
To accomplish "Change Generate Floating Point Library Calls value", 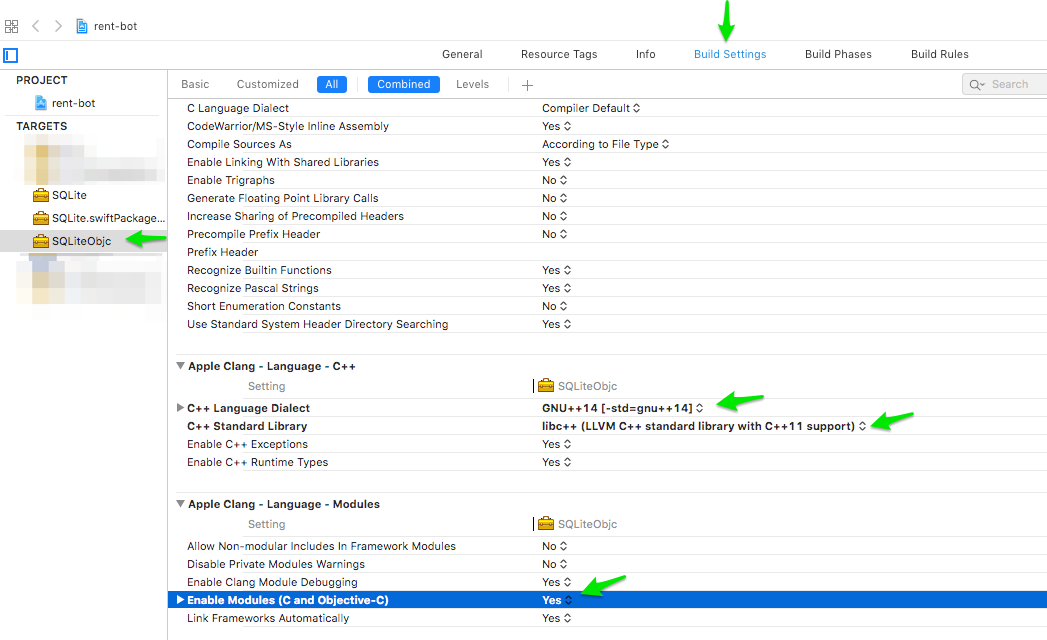I will point(554,198).
